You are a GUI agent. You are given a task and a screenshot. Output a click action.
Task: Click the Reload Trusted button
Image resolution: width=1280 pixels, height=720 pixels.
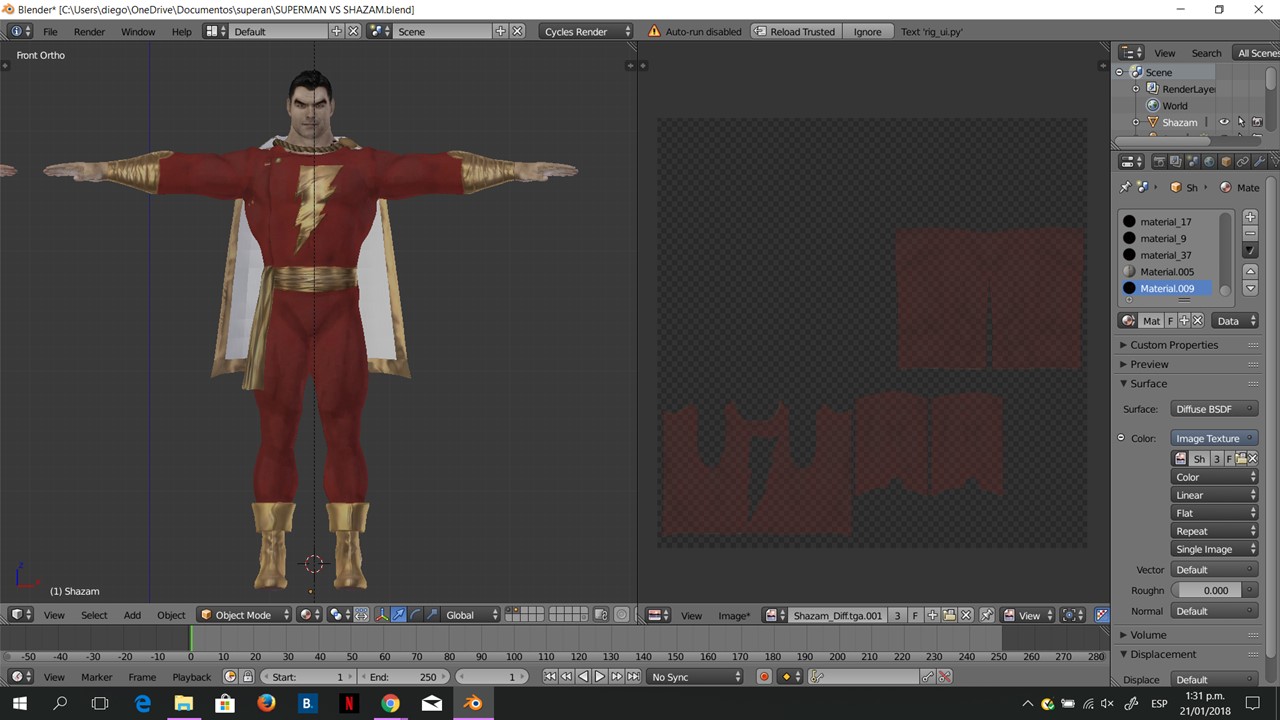(x=793, y=31)
